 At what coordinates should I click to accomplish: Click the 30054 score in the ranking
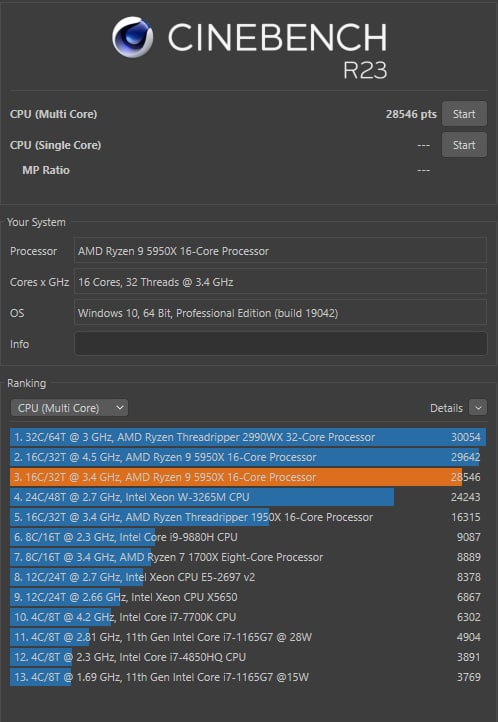[x=466, y=437]
